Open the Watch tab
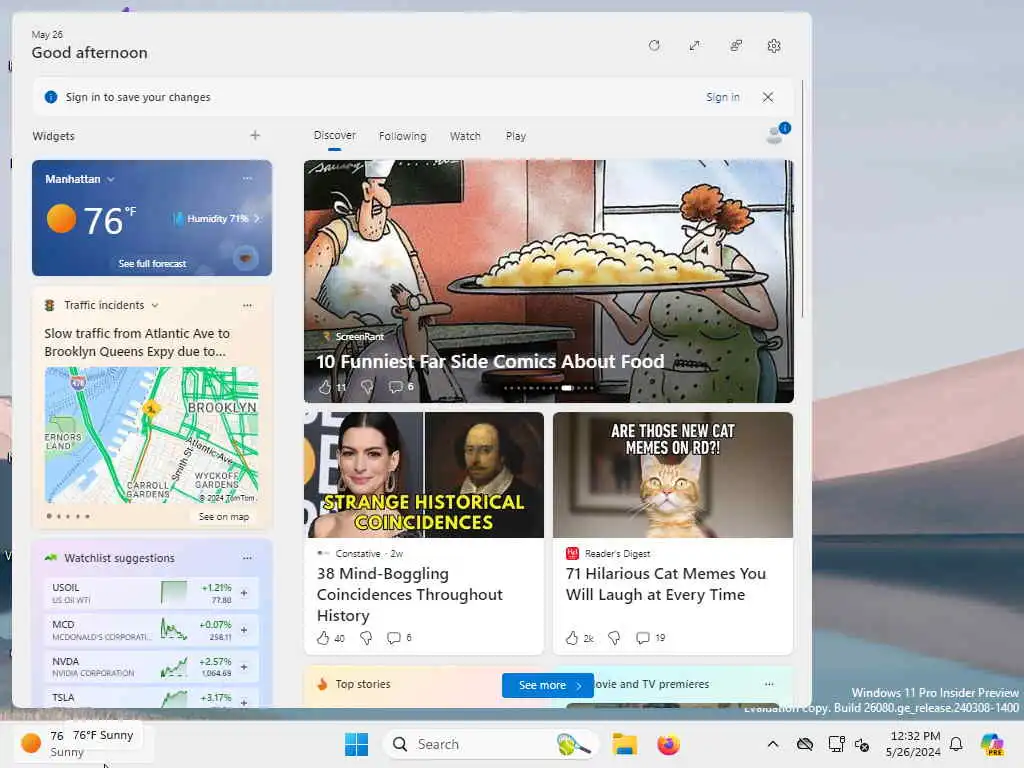1024x768 pixels. tap(465, 136)
